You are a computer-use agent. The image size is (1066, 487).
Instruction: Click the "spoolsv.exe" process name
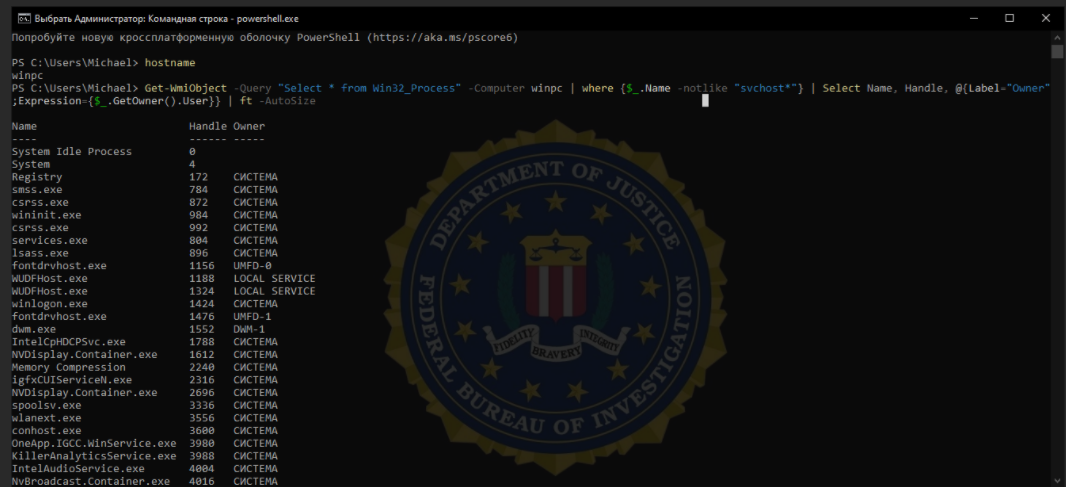click(x=46, y=405)
